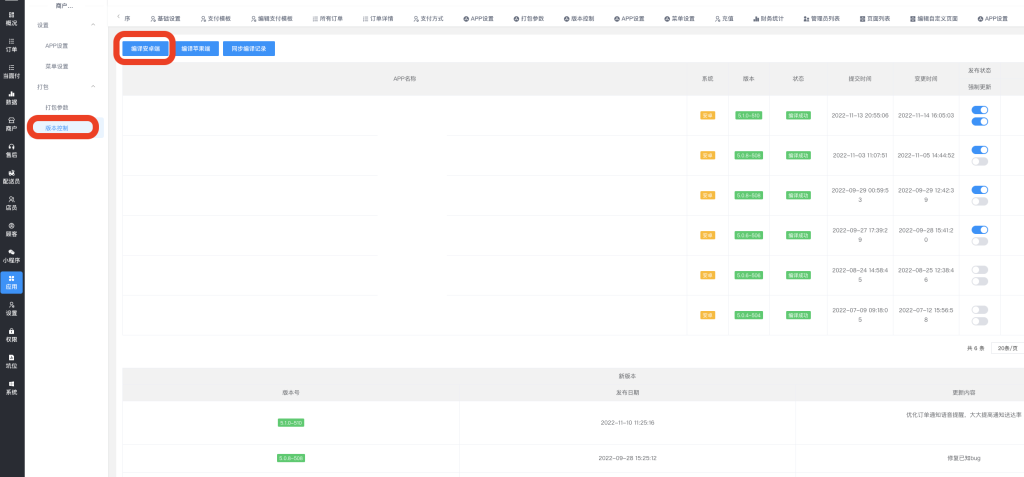Screen dimensions: 1024x477
Task: Switch to the 所有订单 tab
Action: 326,18
